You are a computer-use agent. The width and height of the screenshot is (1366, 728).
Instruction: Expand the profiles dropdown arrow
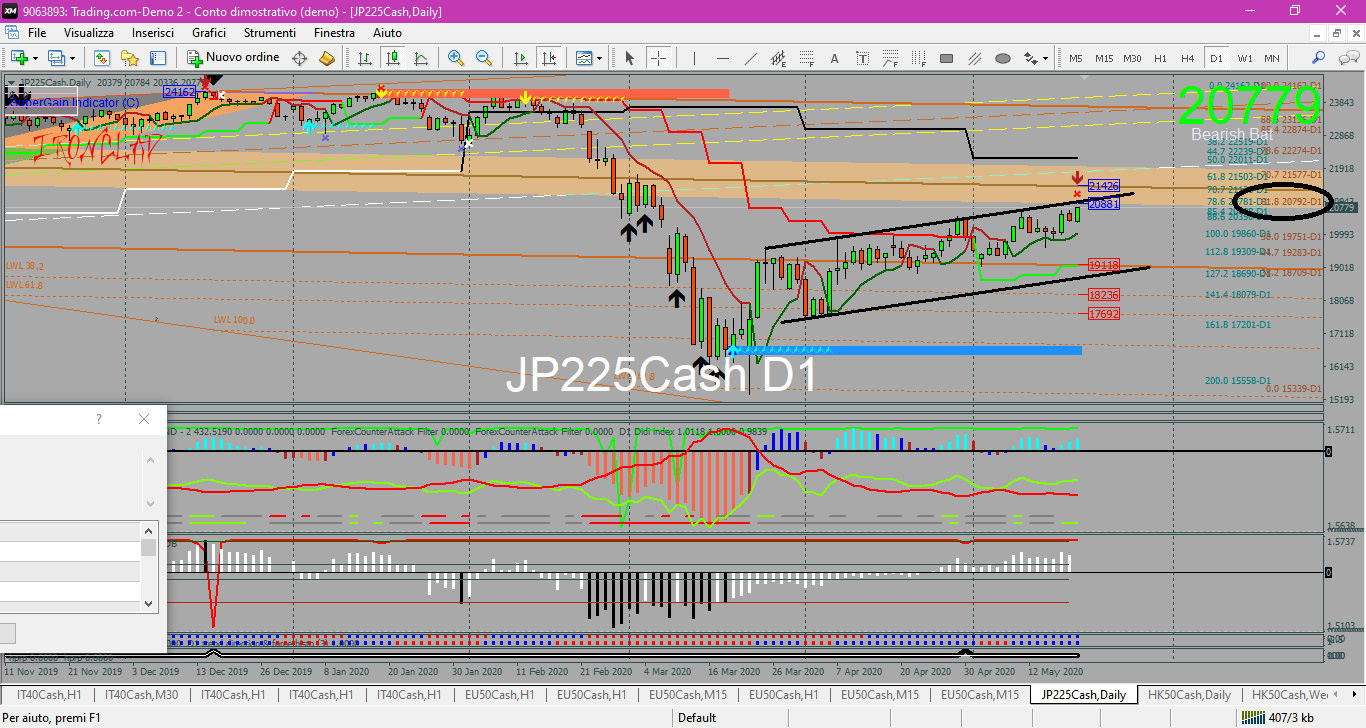pyautogui.click(x=72, y=58)
